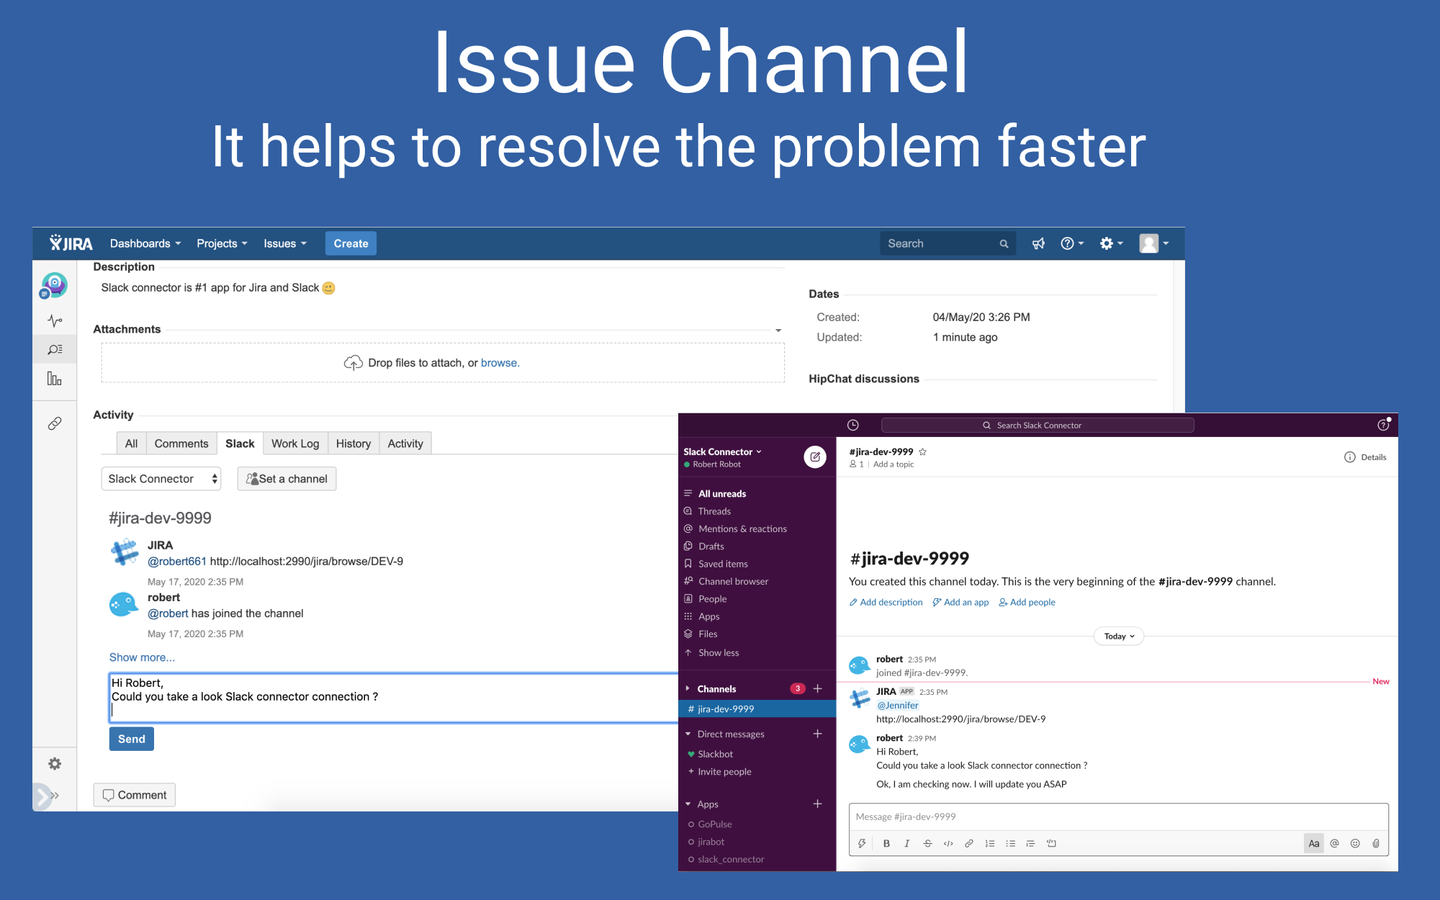Viewport: 1440px width, 900px height.
Task: Open Slack Connector workspace name menu
Action: point(723,452)
